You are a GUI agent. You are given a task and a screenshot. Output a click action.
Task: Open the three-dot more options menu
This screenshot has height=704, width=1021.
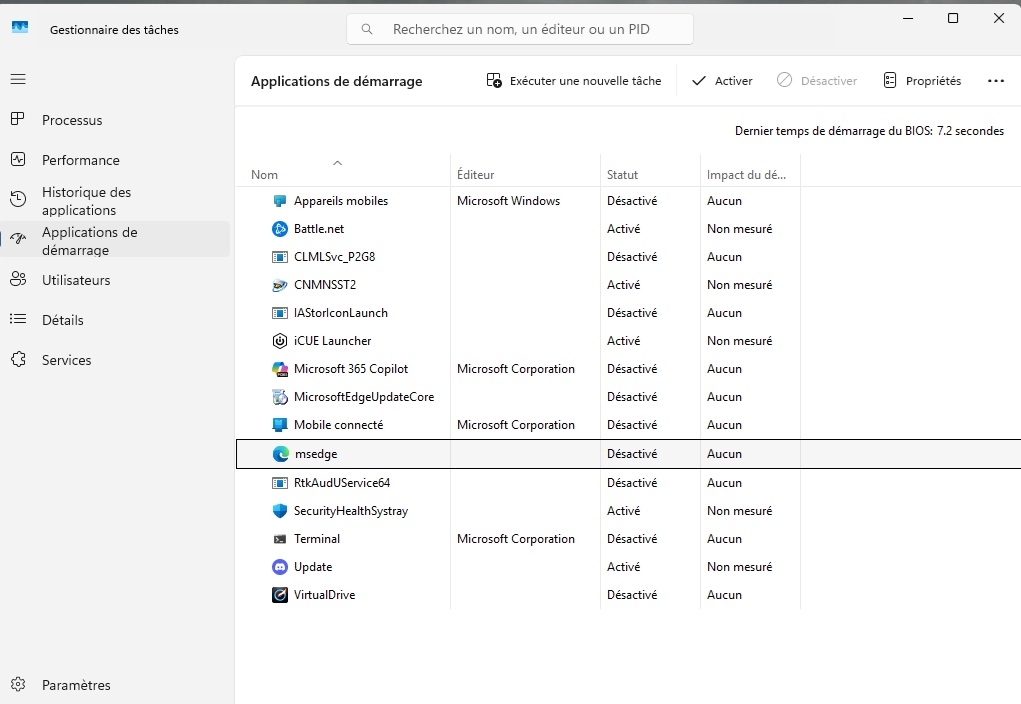click(996, 81)
